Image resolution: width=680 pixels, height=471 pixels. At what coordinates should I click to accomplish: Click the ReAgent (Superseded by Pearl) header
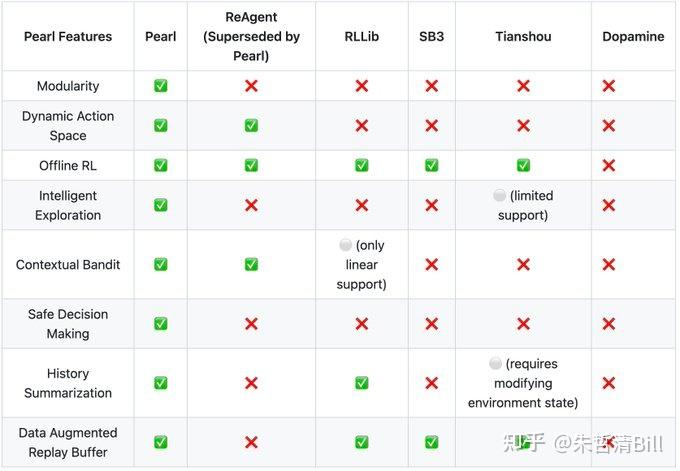click(x=251, y=37)
